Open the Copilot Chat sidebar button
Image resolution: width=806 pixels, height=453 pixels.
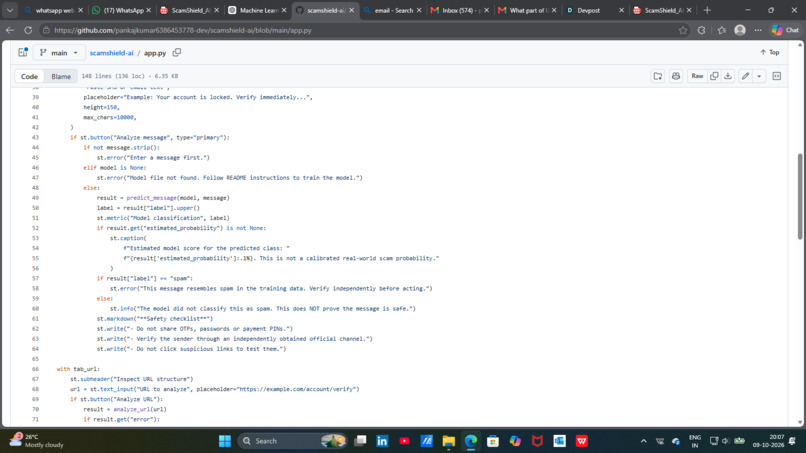(x=785, y=30)
